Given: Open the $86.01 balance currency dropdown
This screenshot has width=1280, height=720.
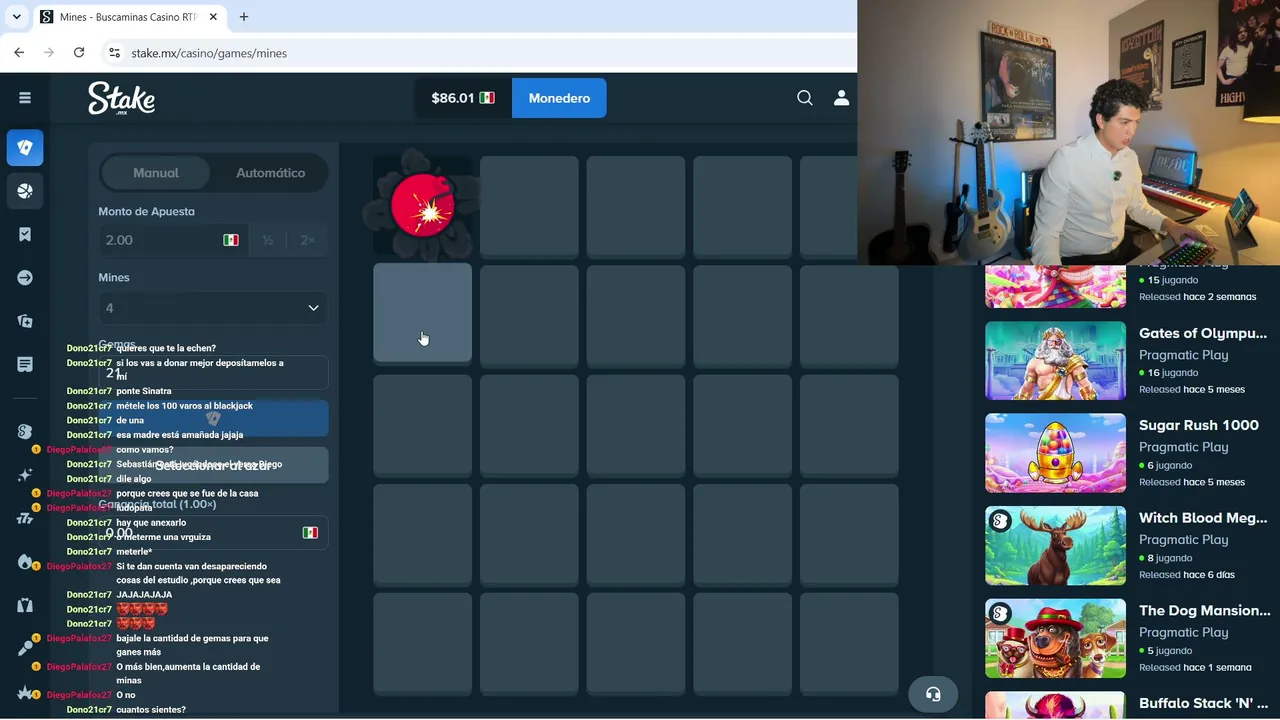Looking at the screenshot, I should tap(463, 98).
